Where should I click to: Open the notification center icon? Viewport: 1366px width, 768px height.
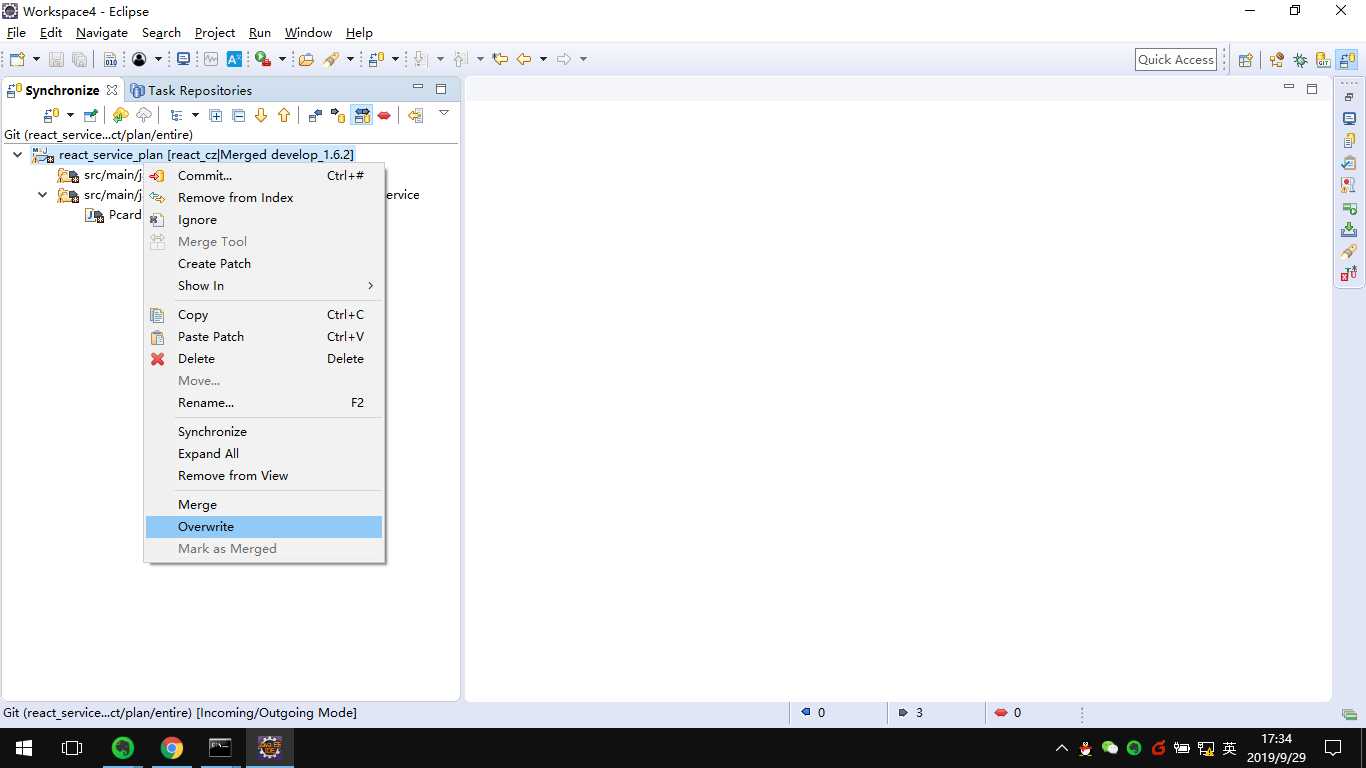click(1332, 748)
